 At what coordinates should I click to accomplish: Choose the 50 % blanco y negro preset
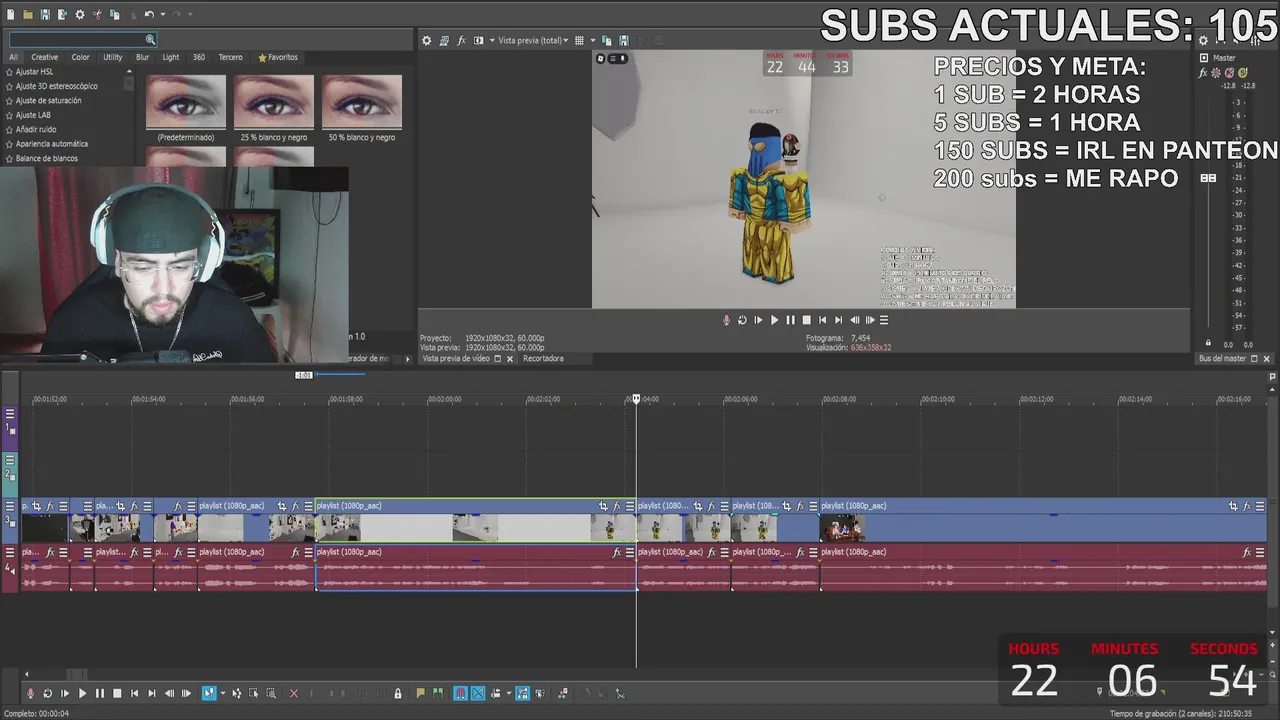pyautogui.click(x=362, y=102)
